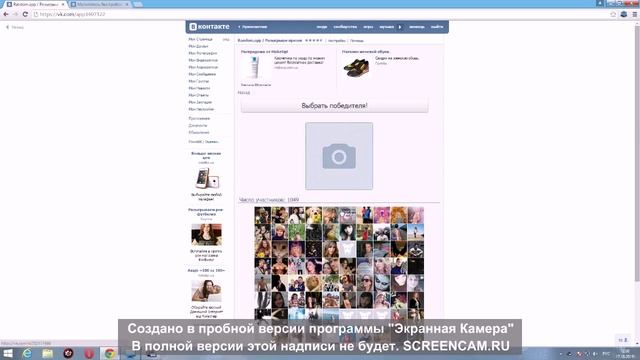The width and height of the screenshot is (640, 360).
Task: Open File Explorer from the taskbar
Action: [48, 353]
